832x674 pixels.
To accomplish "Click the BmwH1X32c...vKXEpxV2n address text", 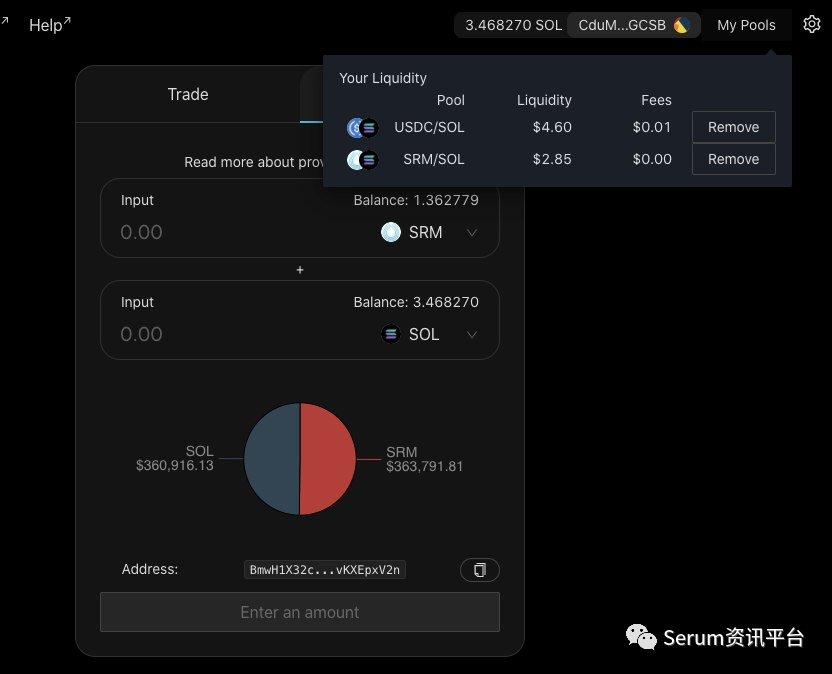I will tap(325, 569).
